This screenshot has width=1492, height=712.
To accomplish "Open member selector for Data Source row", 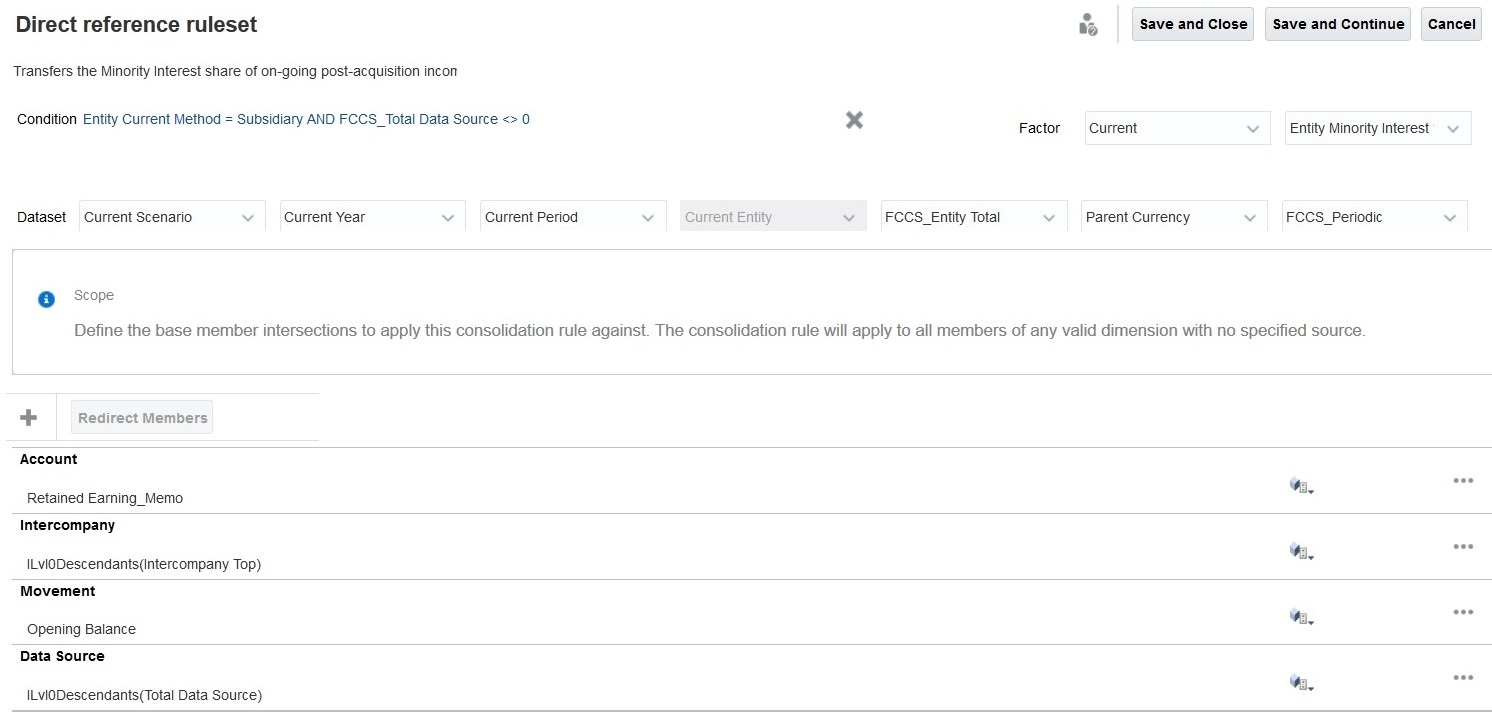I will pos(1300,683).
